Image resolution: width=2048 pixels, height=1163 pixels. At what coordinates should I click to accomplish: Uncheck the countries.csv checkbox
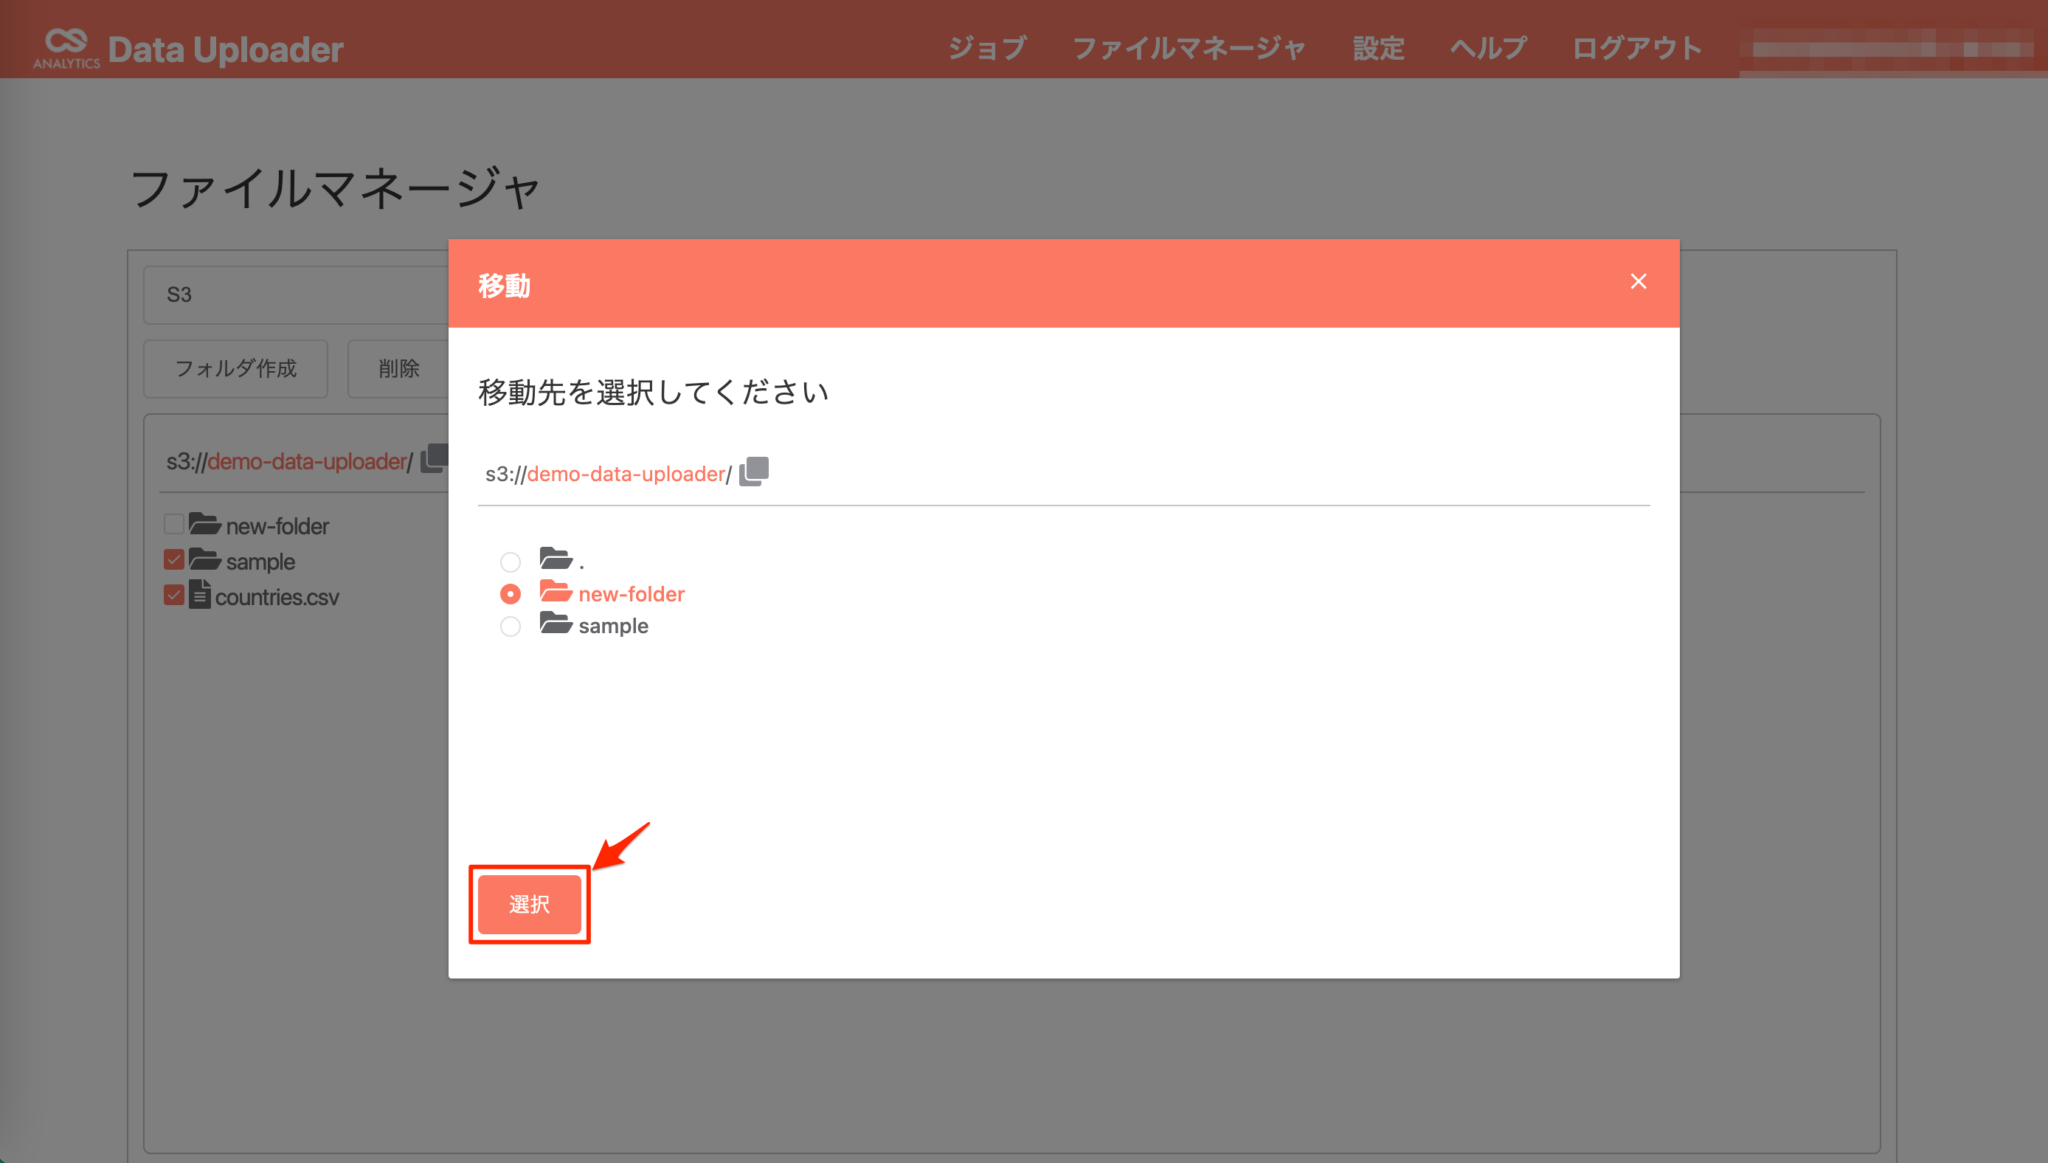173,595
